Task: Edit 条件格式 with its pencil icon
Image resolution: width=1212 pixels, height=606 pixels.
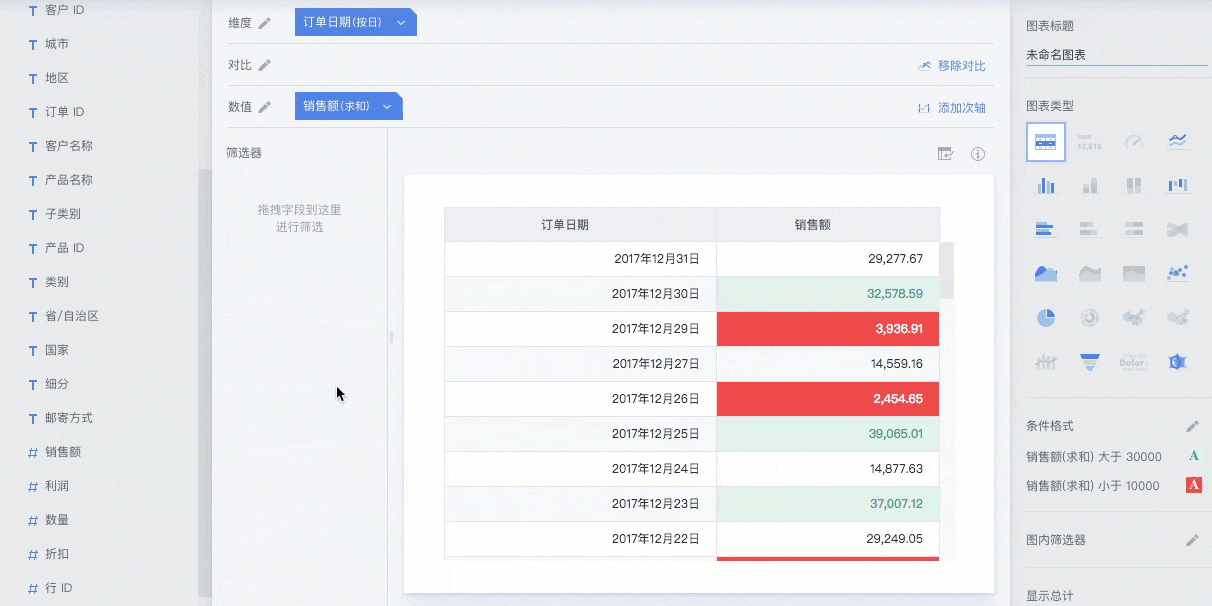Action: 1192,426
